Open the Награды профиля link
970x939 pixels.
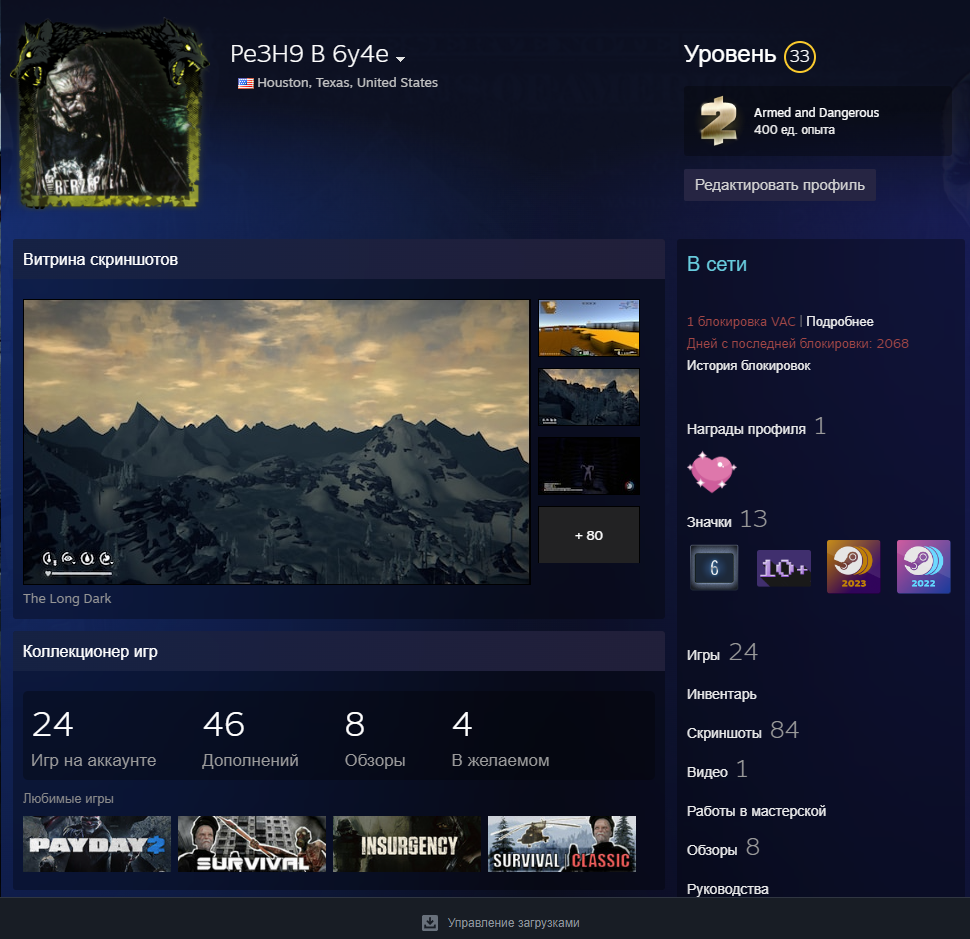click(746, 429)
